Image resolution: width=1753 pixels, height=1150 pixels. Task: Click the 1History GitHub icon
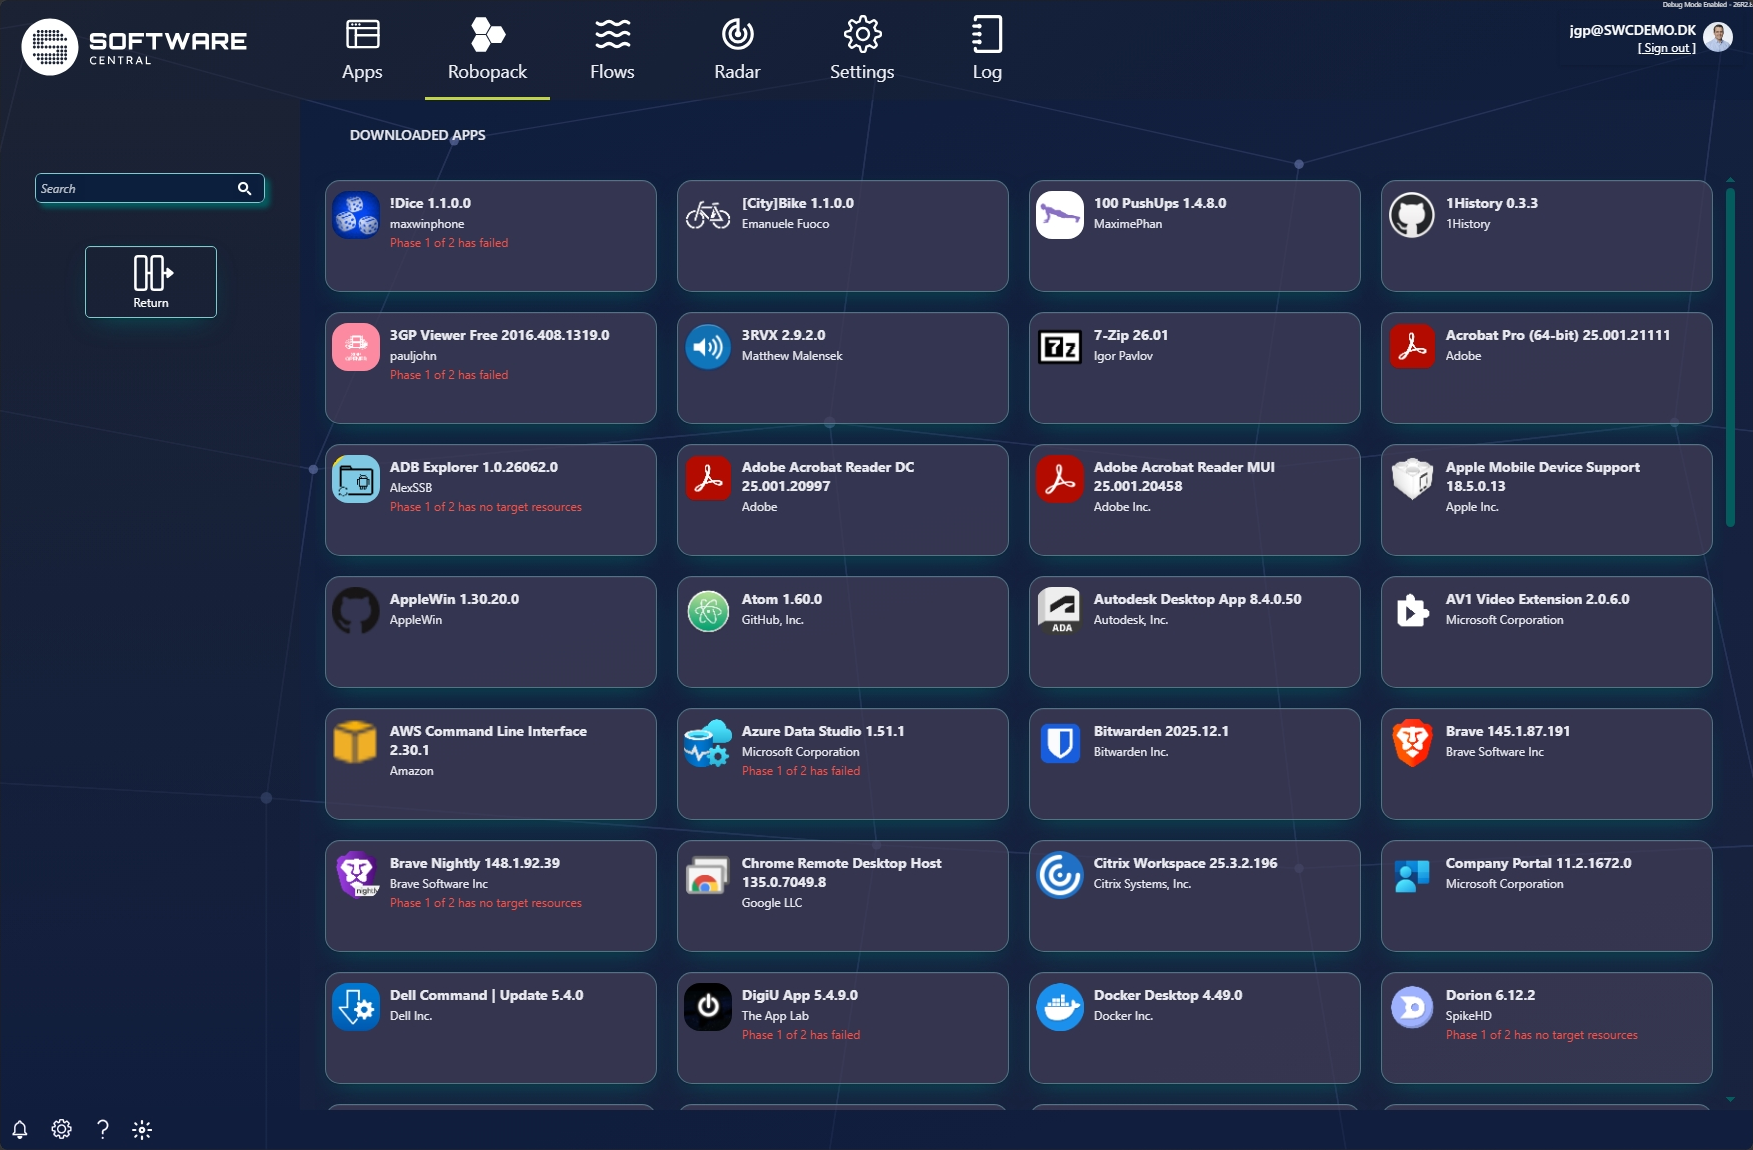1412,215
